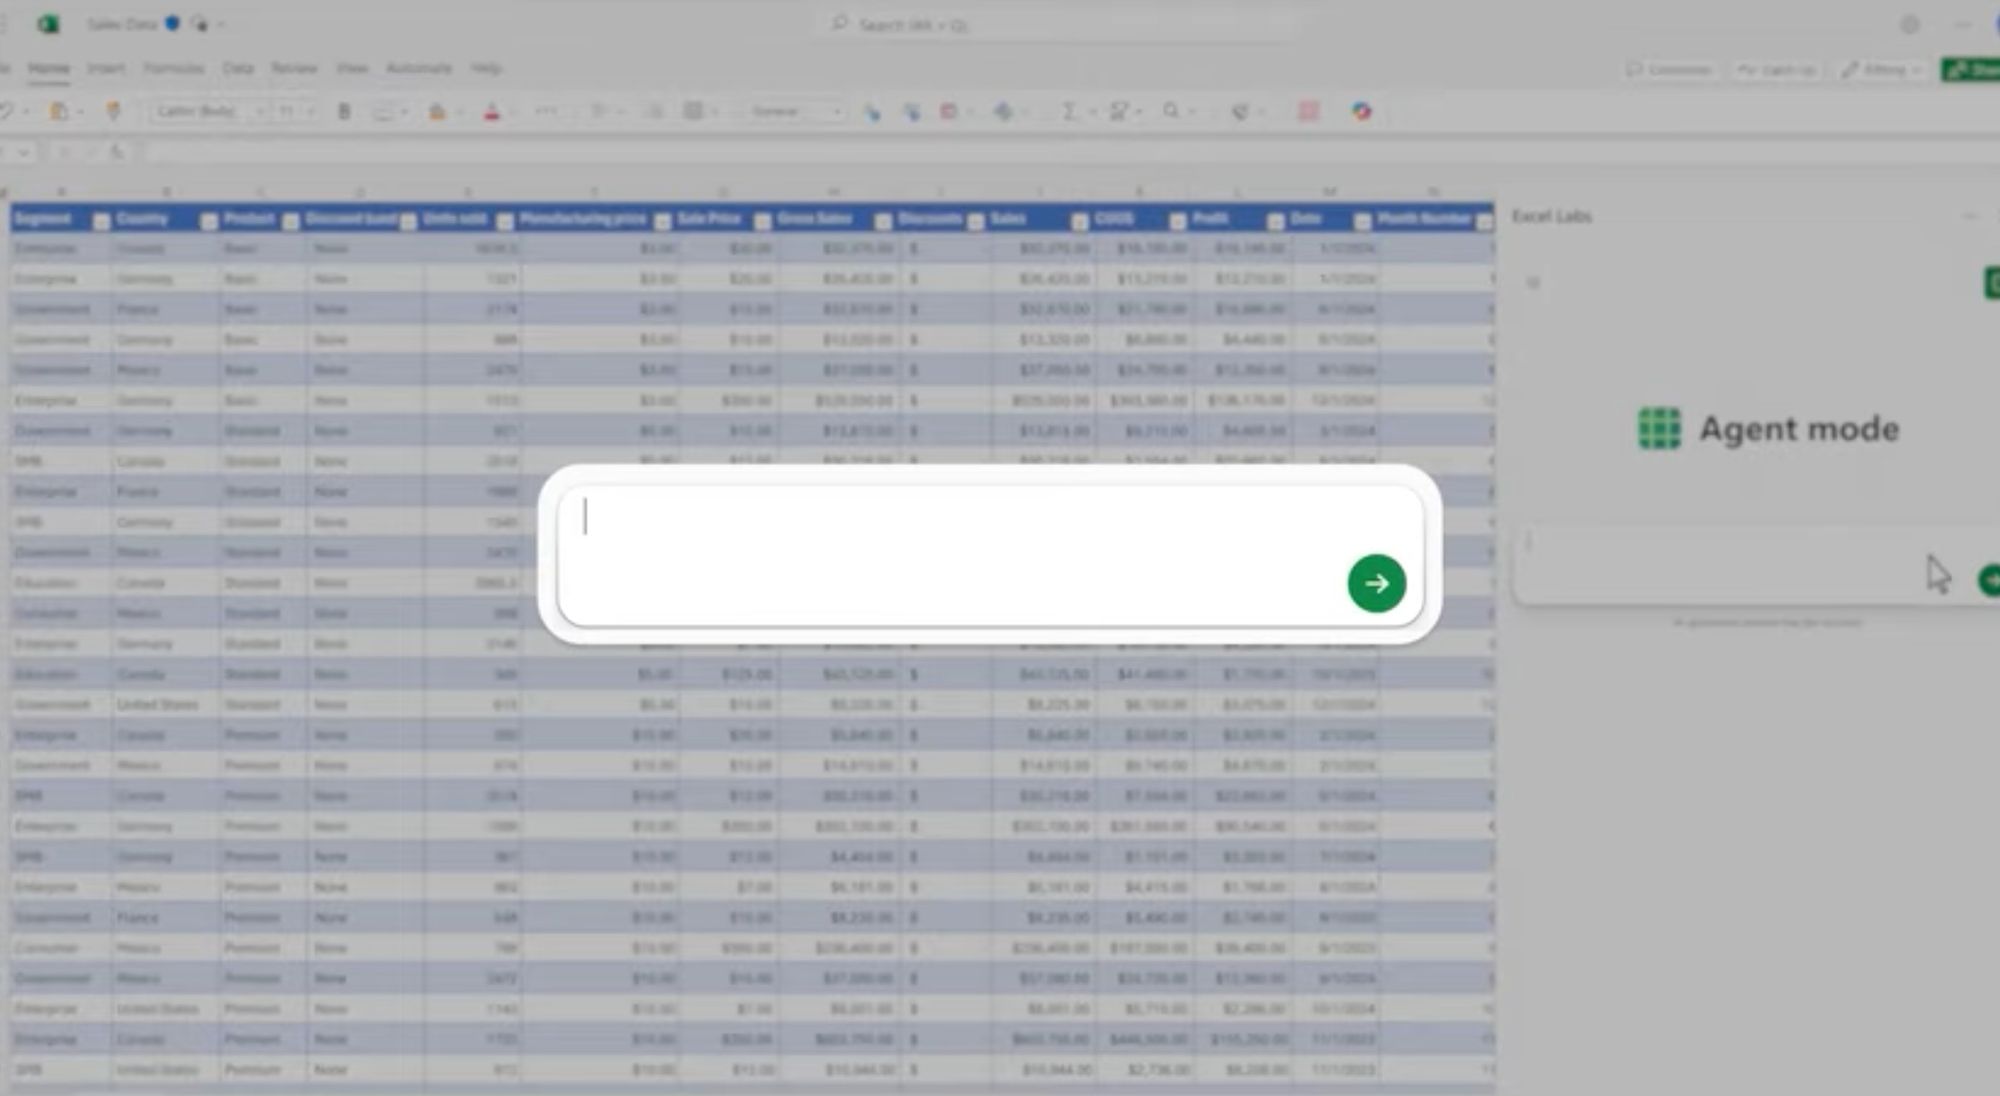
Task: Click the Excel app logo icon
Action: [x=47, y=23]
